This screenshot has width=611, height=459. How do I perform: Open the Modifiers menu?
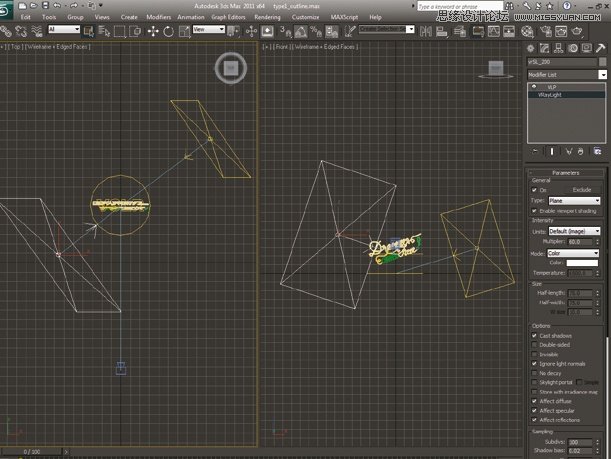pos(158,17)
